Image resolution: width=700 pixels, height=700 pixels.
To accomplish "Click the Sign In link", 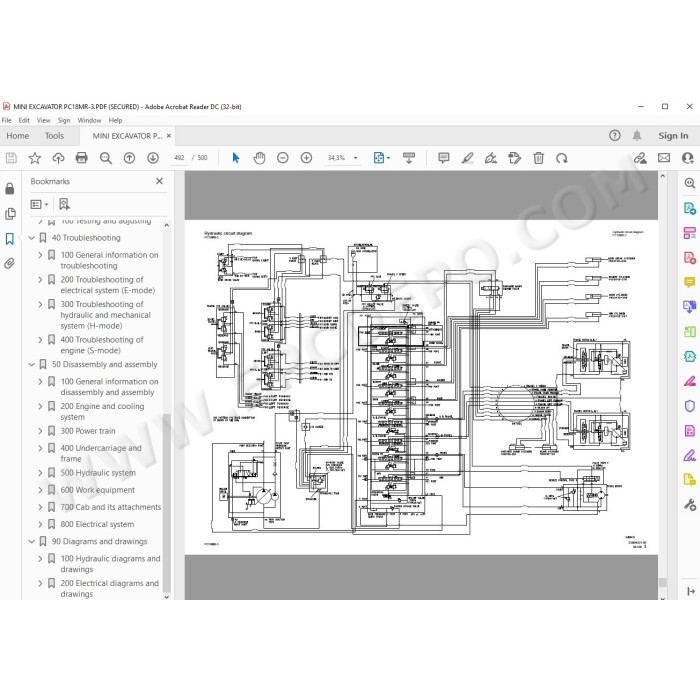I will click(x=673, y=136).
